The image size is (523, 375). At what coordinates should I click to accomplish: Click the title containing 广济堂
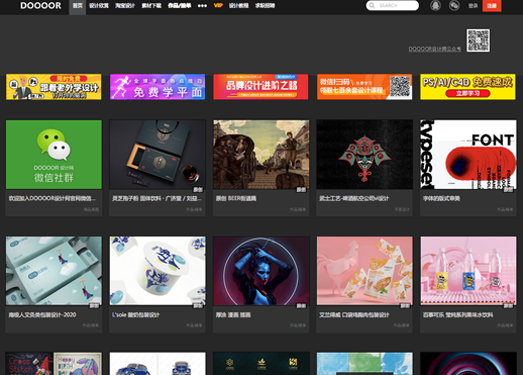coord(157,199)
